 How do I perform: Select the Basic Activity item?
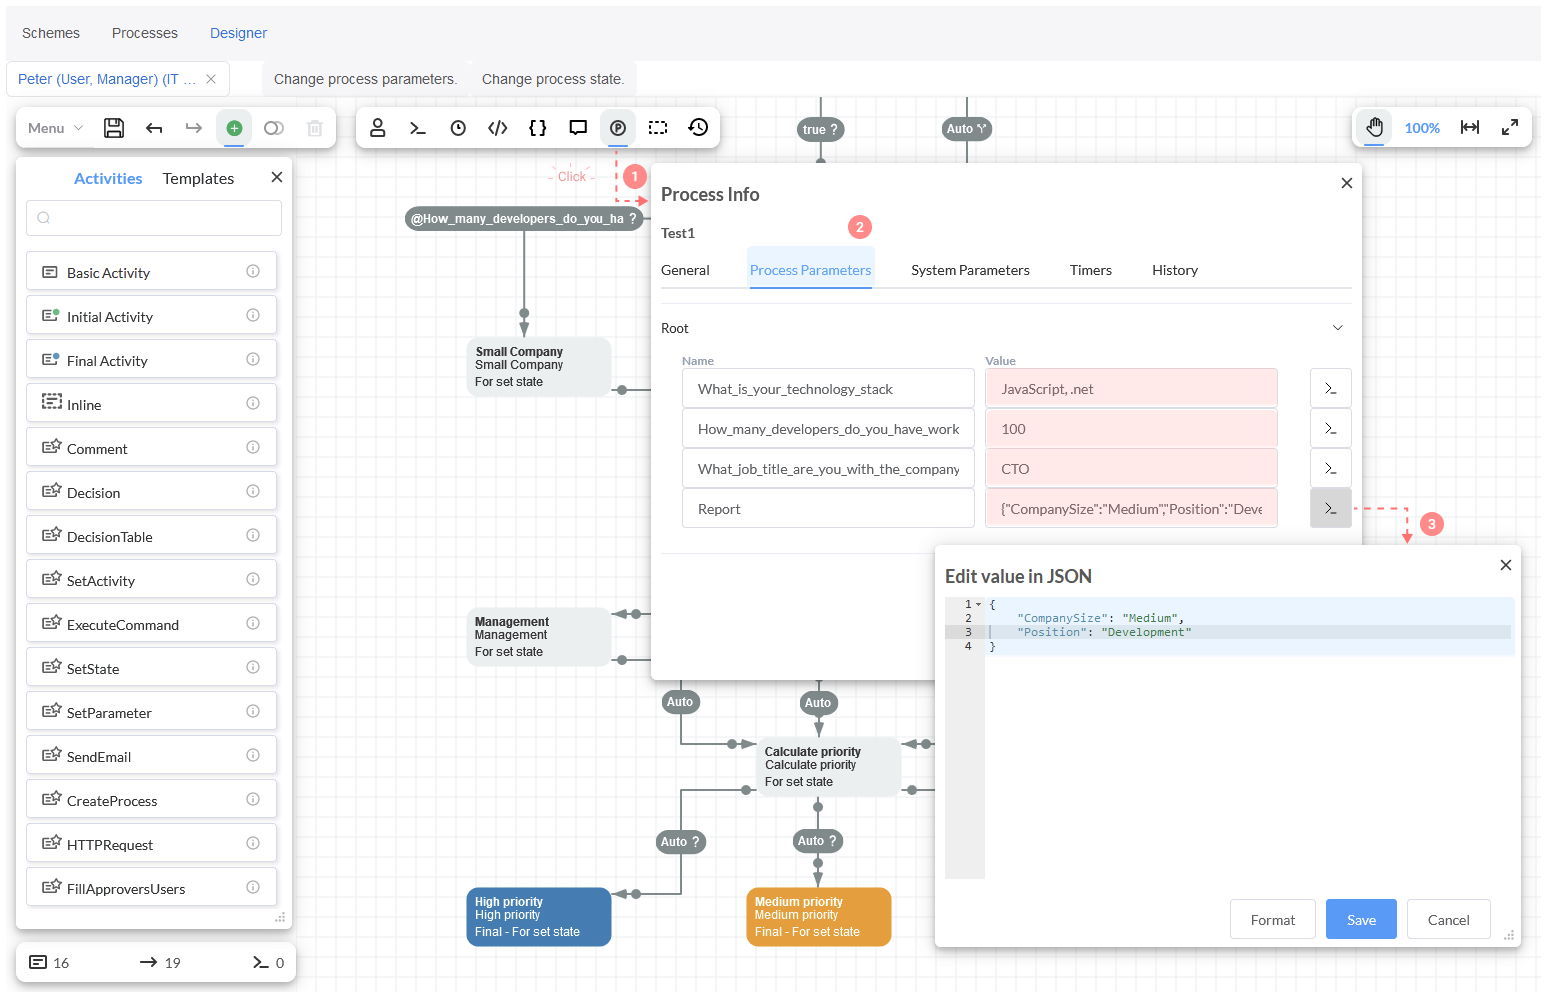(152, 272)
